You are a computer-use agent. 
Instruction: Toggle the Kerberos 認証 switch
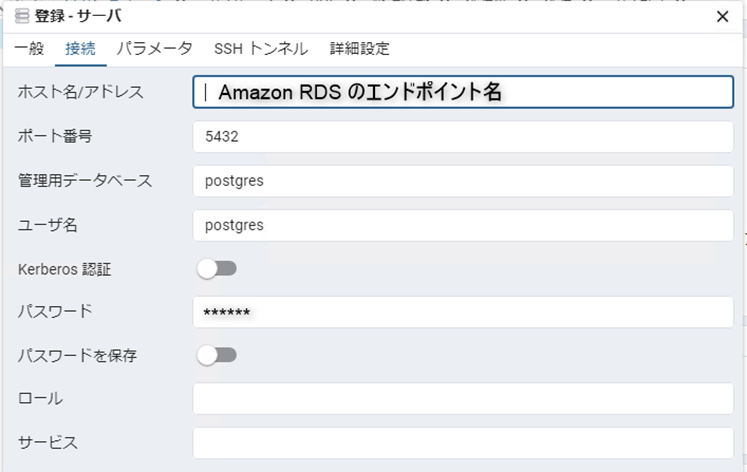[x=217, y=269]
